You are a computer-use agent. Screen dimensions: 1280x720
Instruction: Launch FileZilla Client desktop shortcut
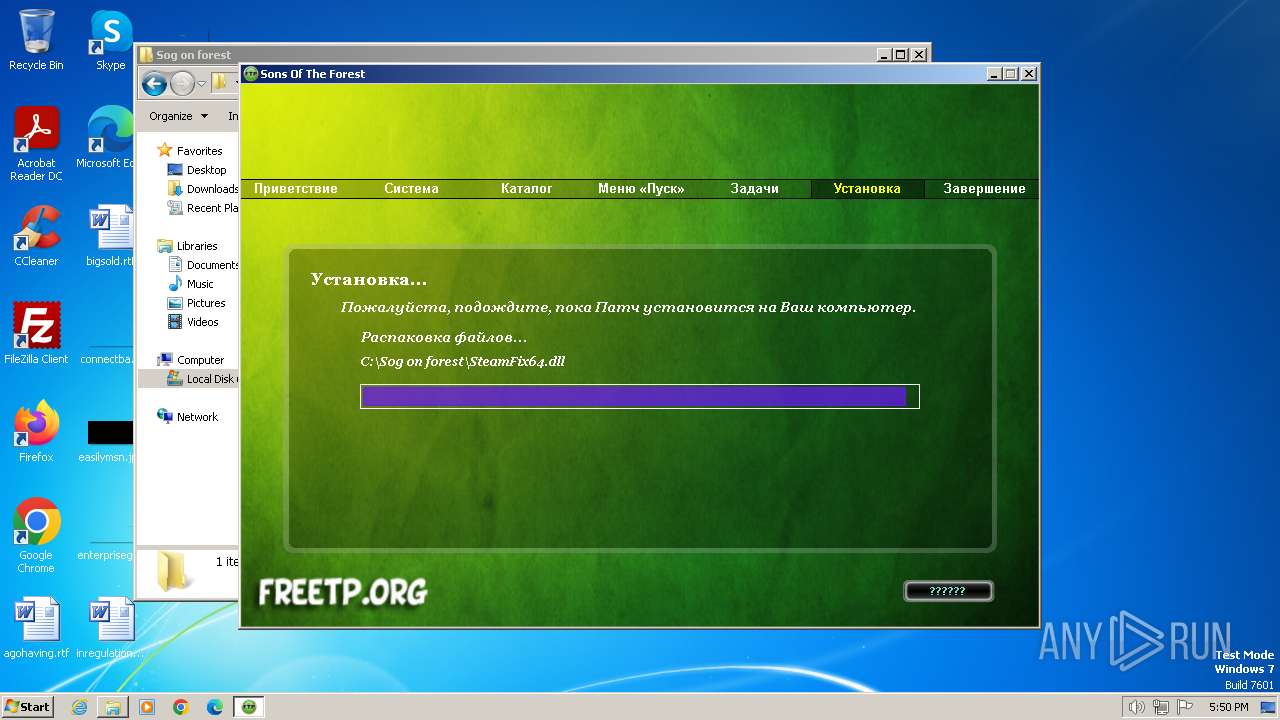(x=36, y=333)
